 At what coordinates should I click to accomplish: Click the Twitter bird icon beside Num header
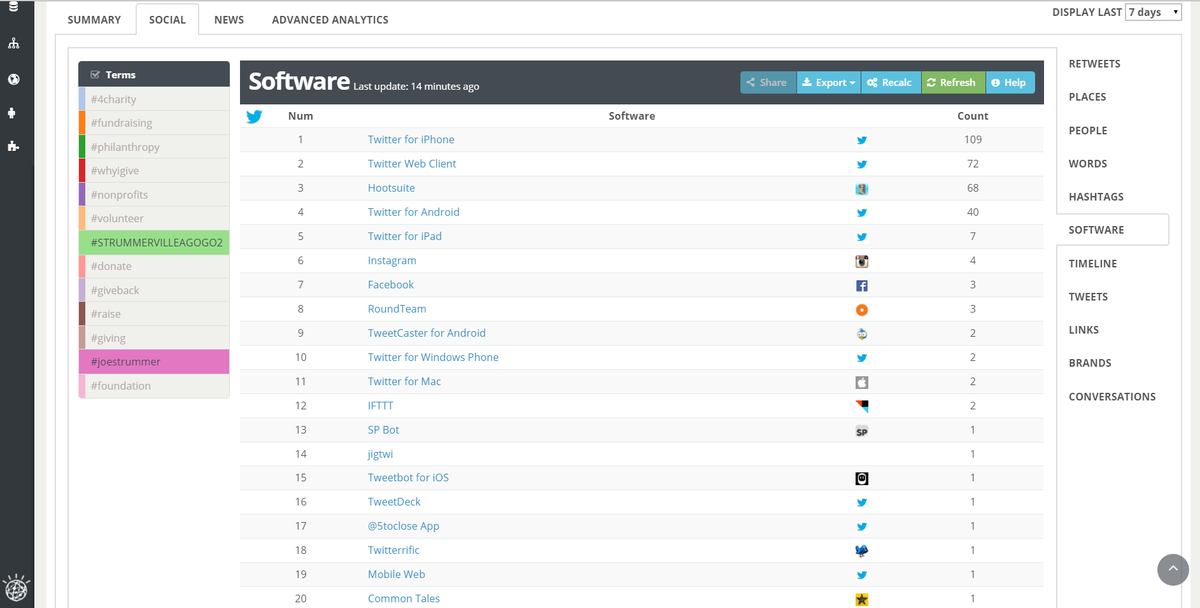(254, 116)
